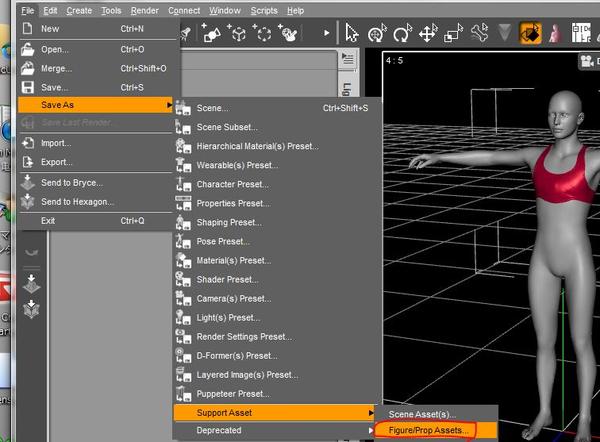Select Properties Preset...
The image size is (600, 442).
[x=276, y=204]
